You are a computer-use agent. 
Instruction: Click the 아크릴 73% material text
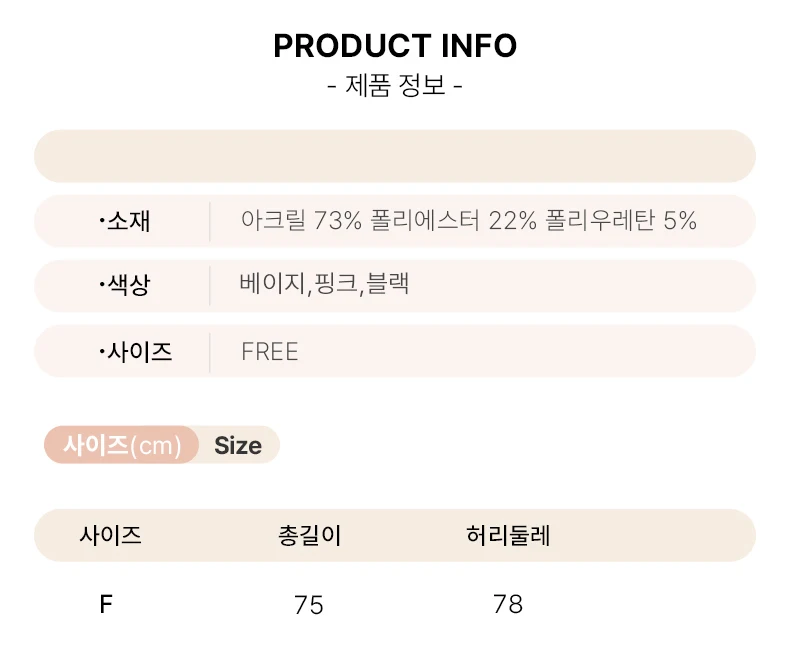pos(301,221)
